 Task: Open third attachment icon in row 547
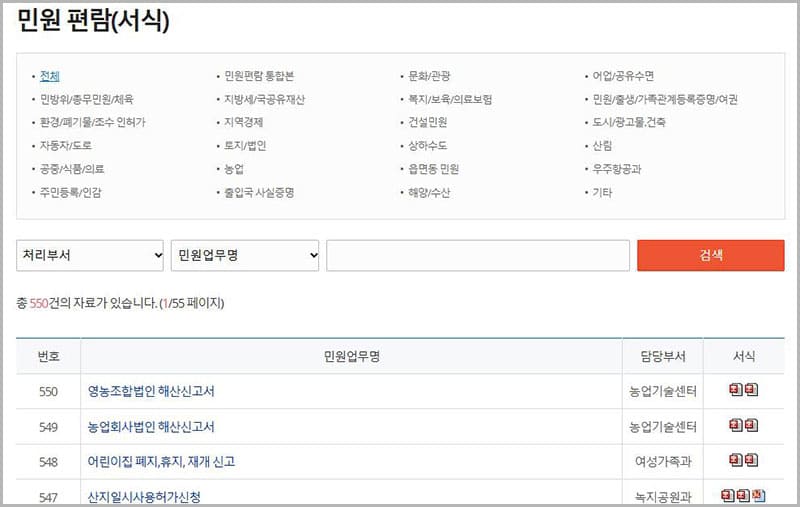pos(758,495)
